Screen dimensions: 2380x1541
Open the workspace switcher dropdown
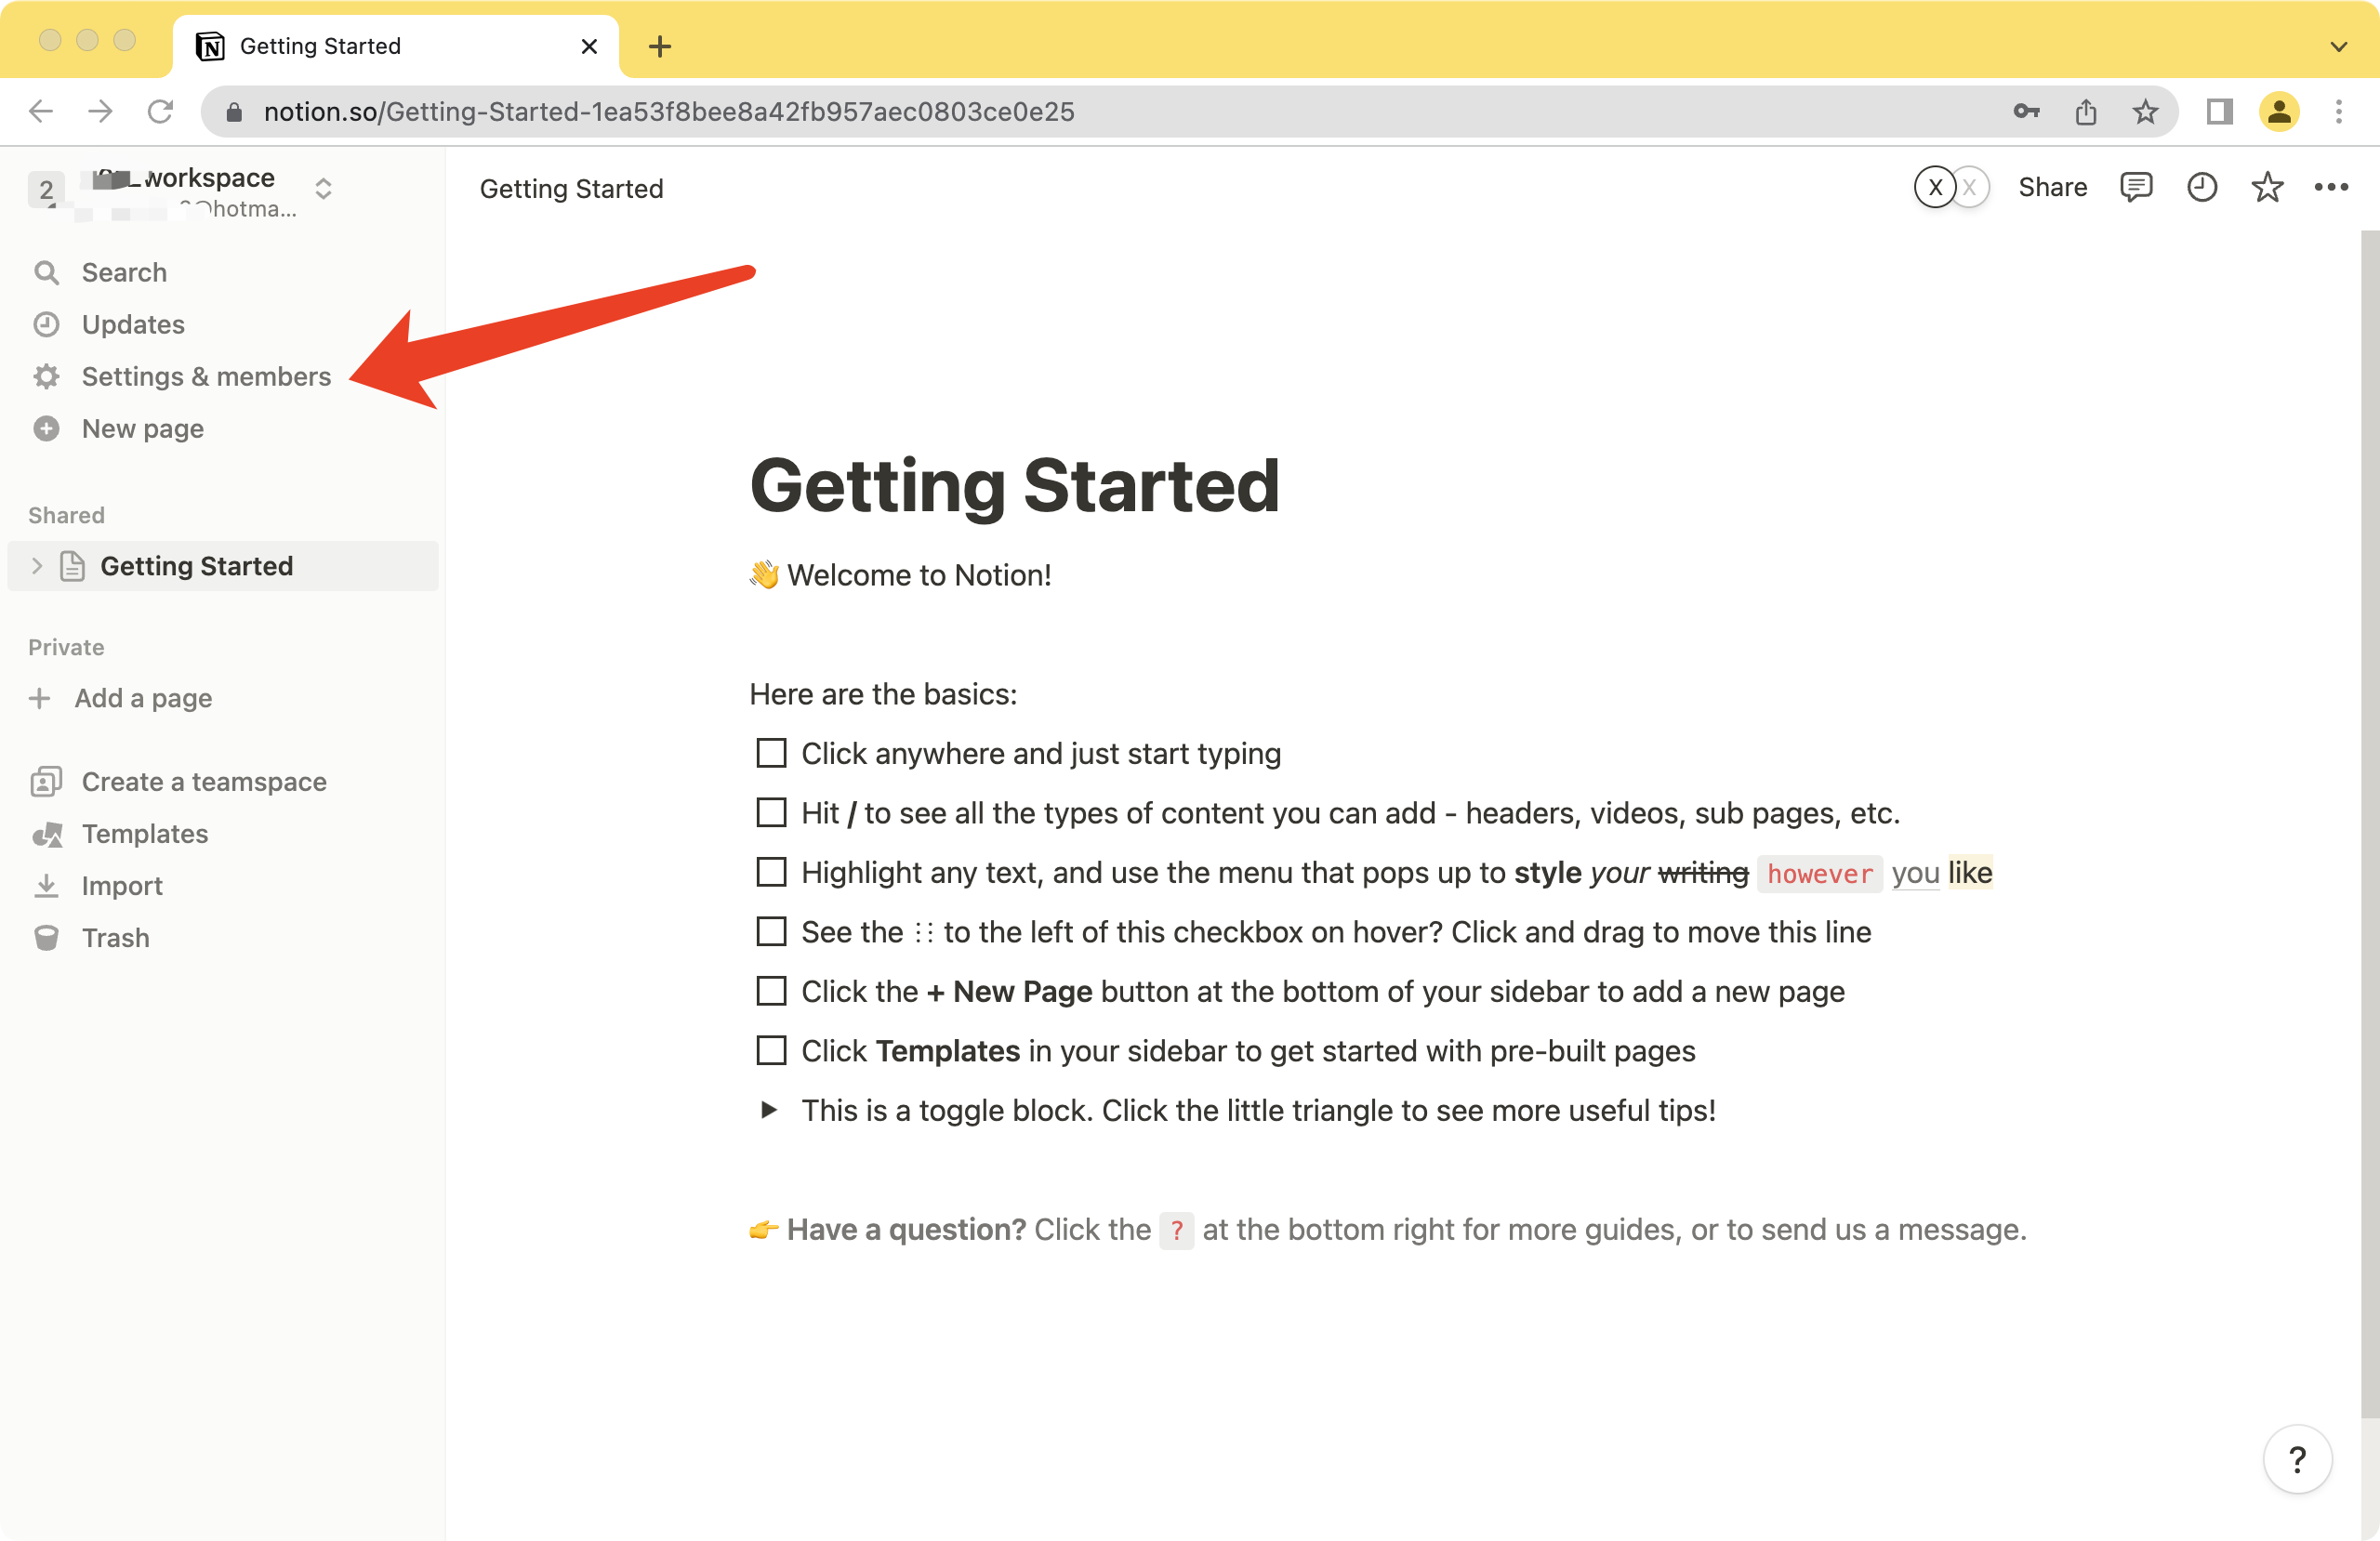pyautogui.click(x=322, y=188)
